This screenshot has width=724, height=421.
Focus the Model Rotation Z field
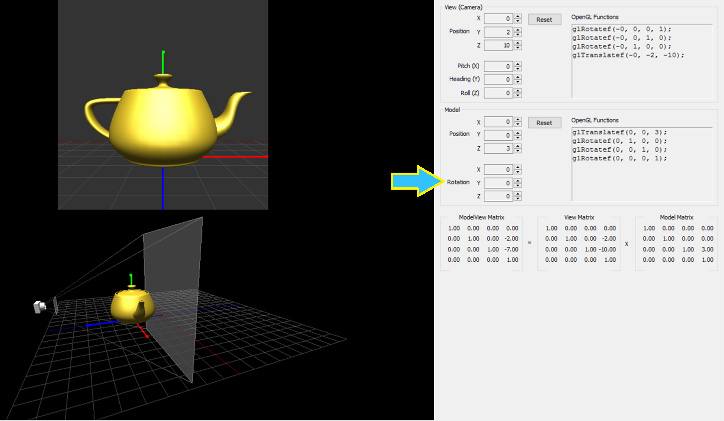coord(498,196)
